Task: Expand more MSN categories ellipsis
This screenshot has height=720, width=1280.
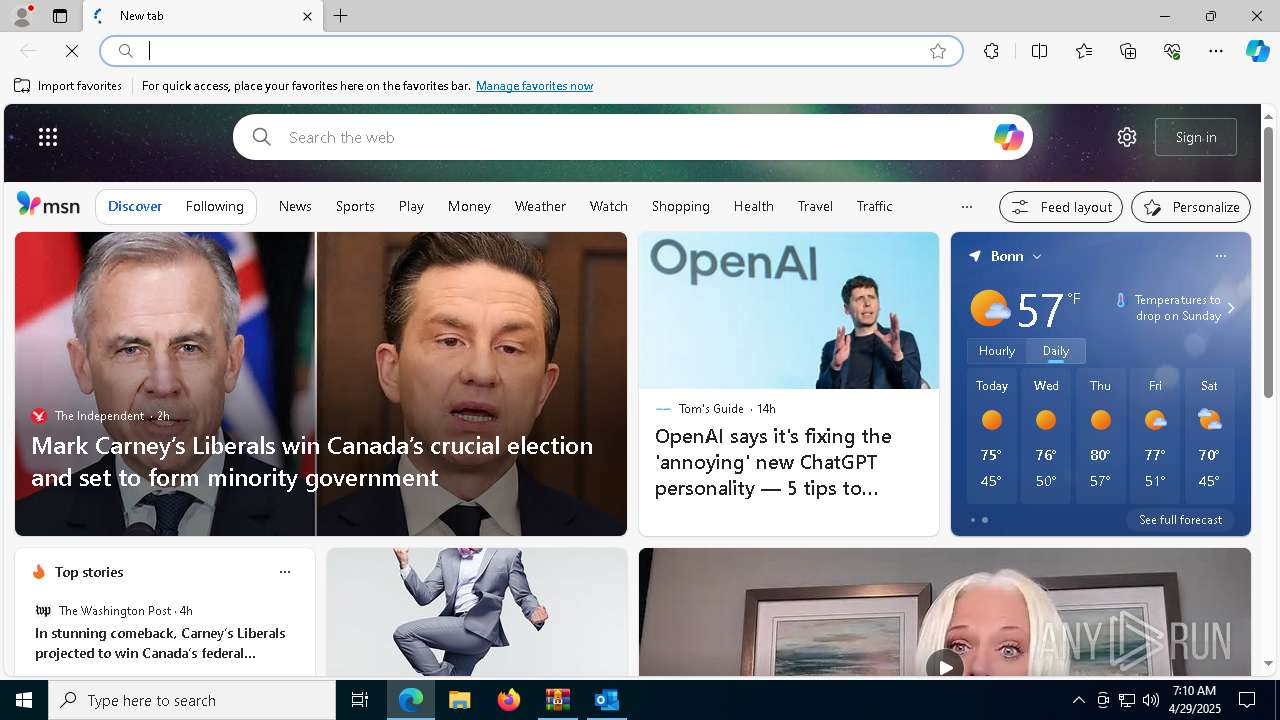Action: pos(966,207)
